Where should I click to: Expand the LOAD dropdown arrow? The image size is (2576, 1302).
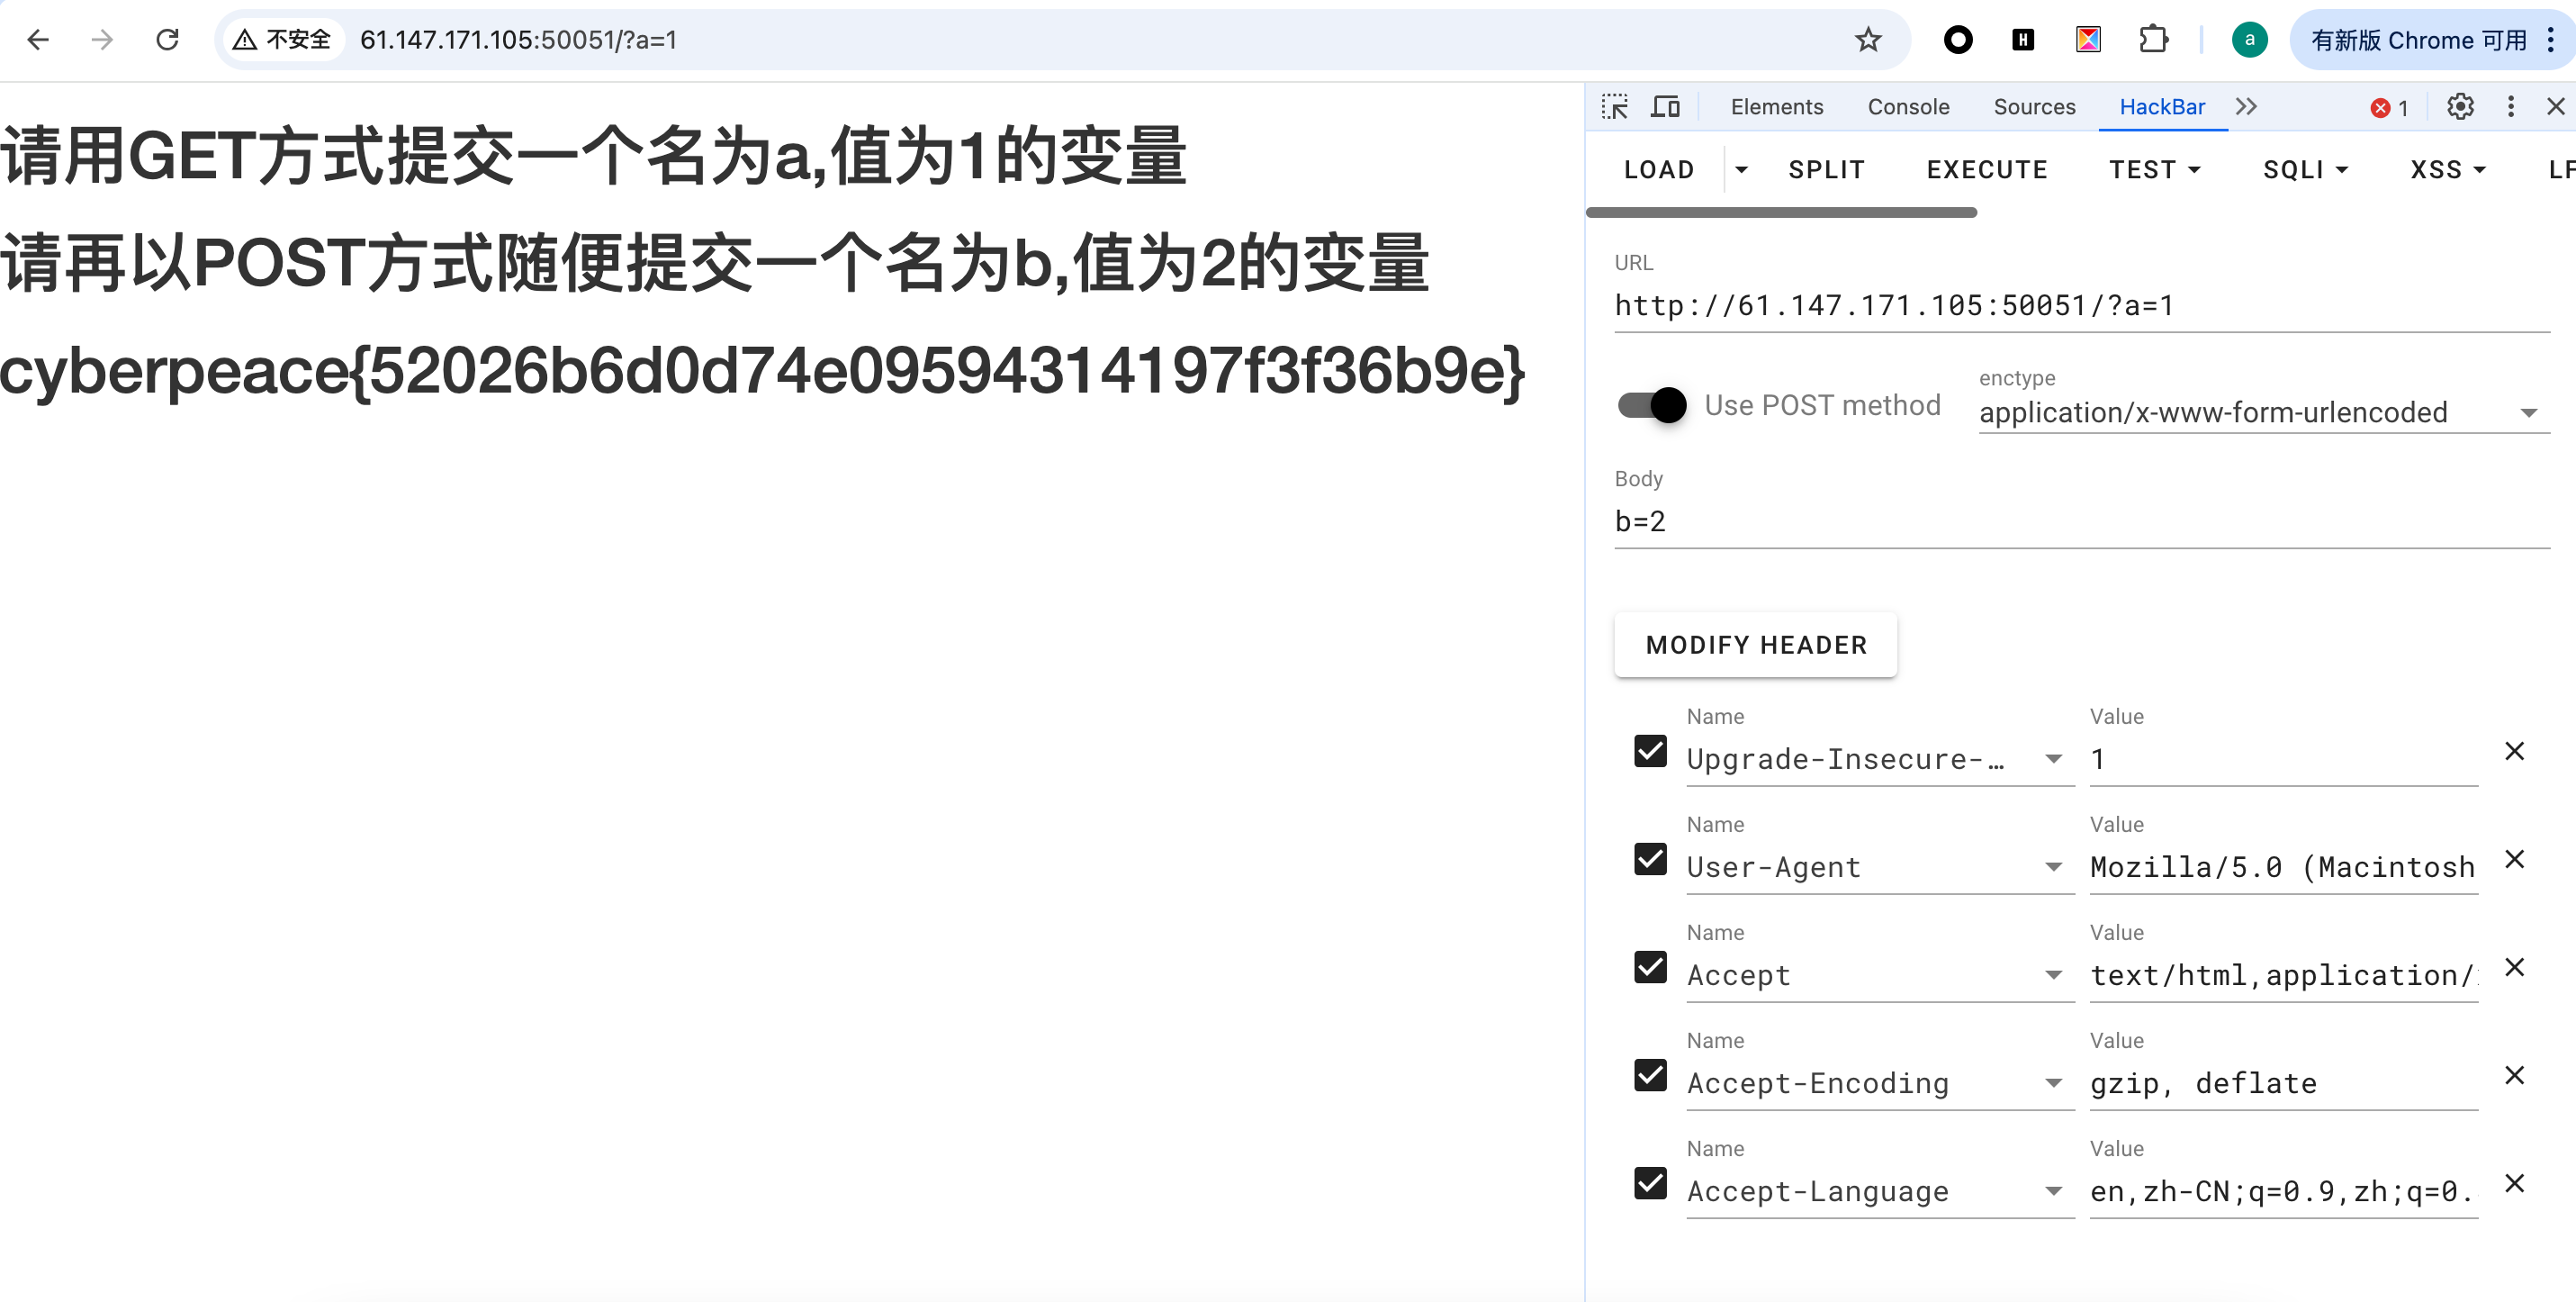point(1742,169)
